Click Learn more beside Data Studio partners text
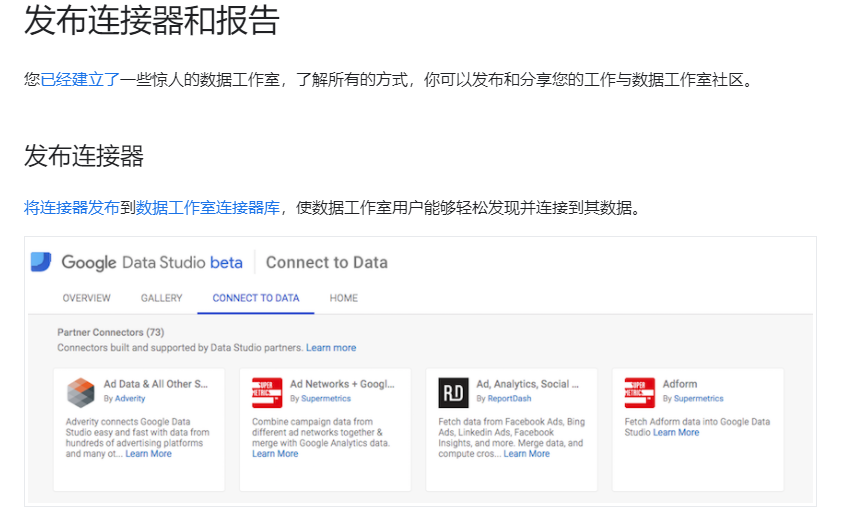The height and width of the screenshot is (518, 849). point(331,348)
